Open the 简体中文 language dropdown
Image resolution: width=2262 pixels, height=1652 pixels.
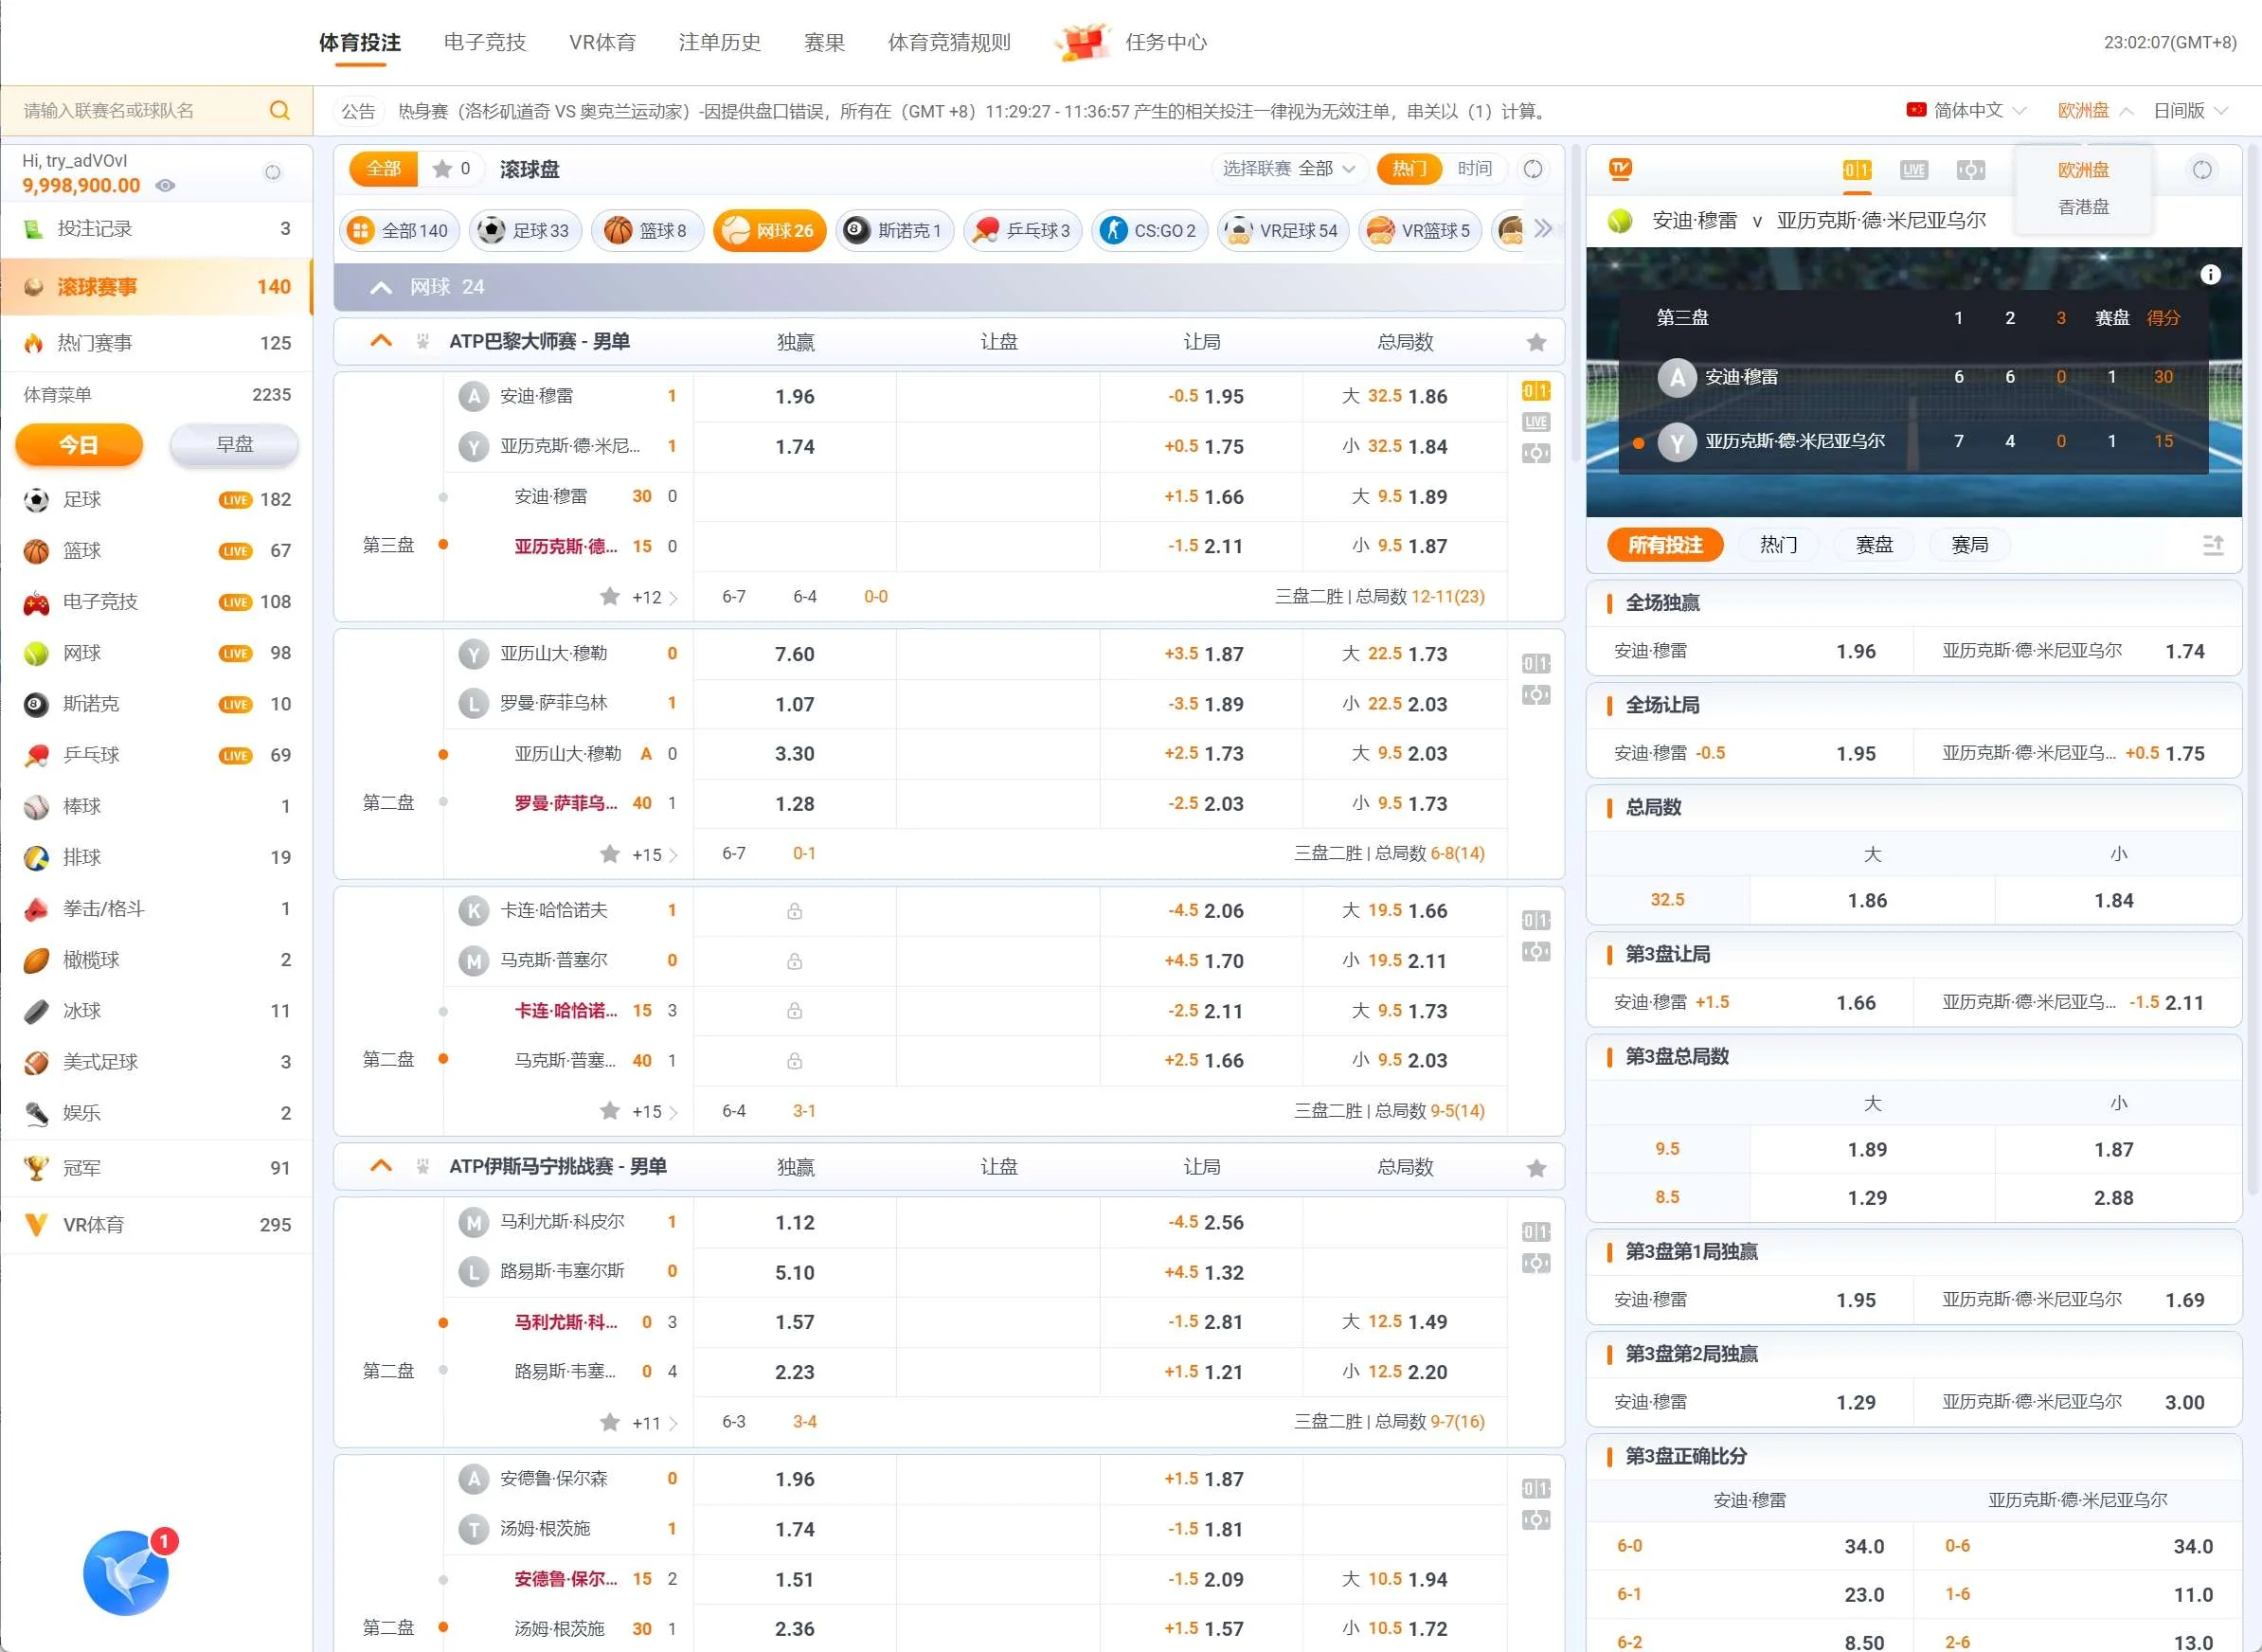[1966, 111]
